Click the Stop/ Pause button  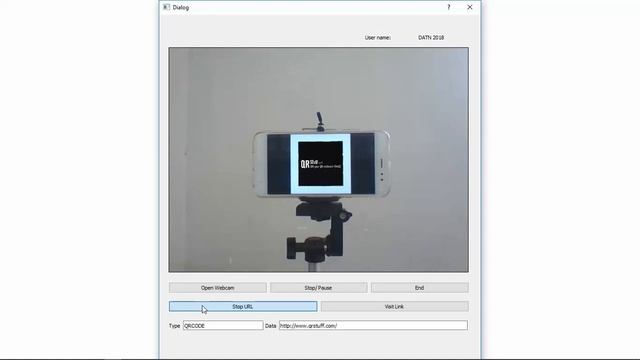coord(318,288)
